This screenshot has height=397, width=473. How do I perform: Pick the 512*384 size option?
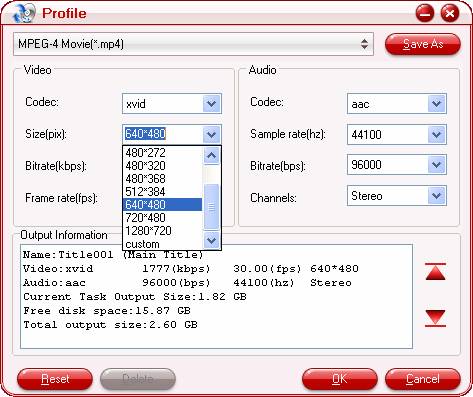(163, 192)
